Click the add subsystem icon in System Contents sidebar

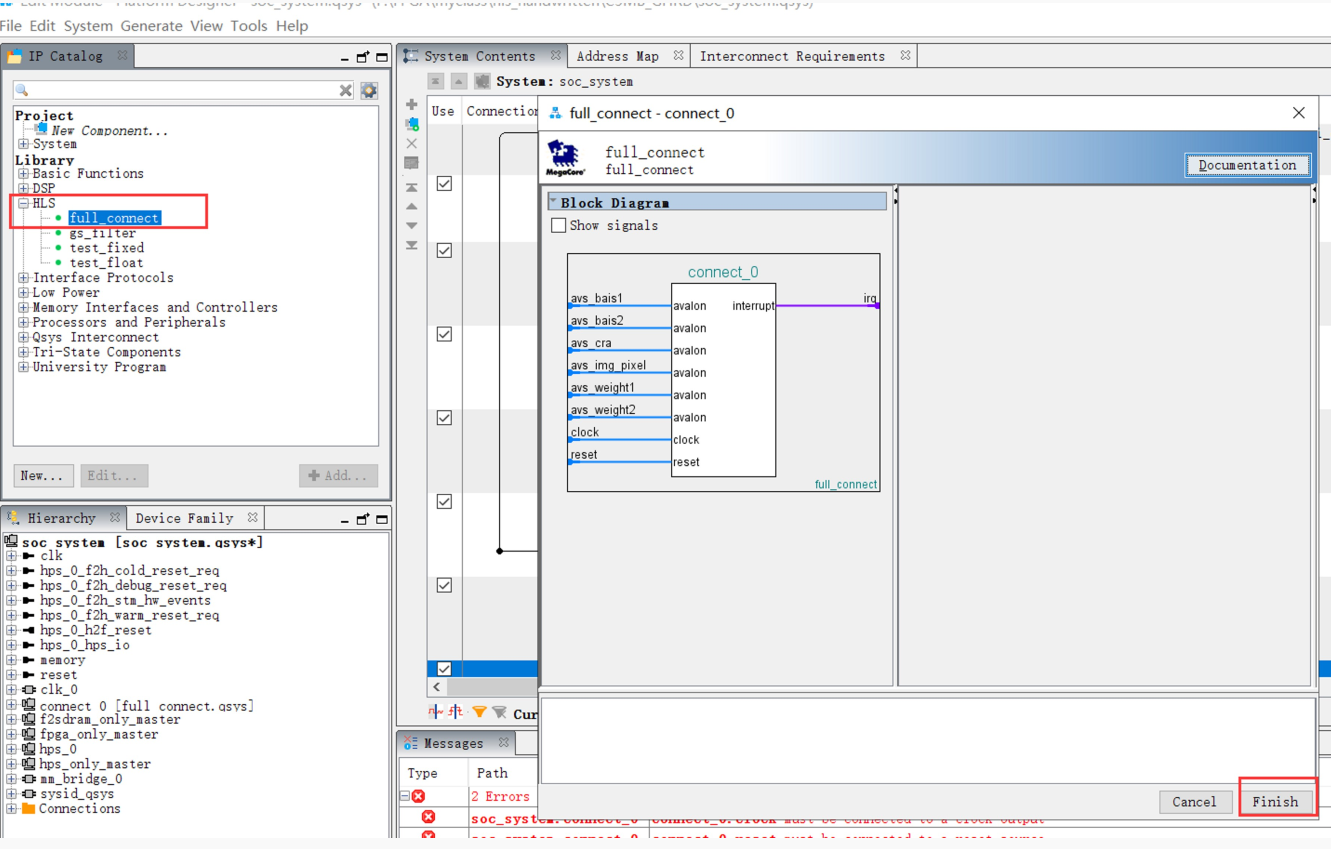coord(411,124)
